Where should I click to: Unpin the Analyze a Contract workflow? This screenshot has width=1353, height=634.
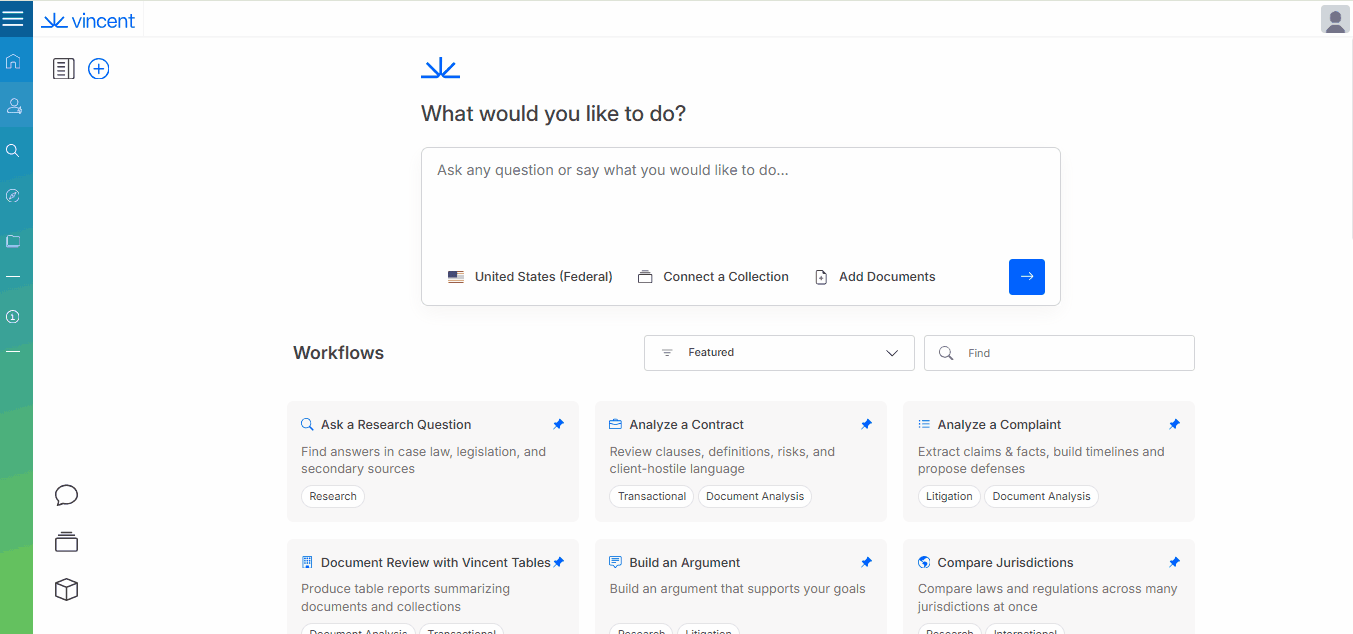click(x=866, y=424)
